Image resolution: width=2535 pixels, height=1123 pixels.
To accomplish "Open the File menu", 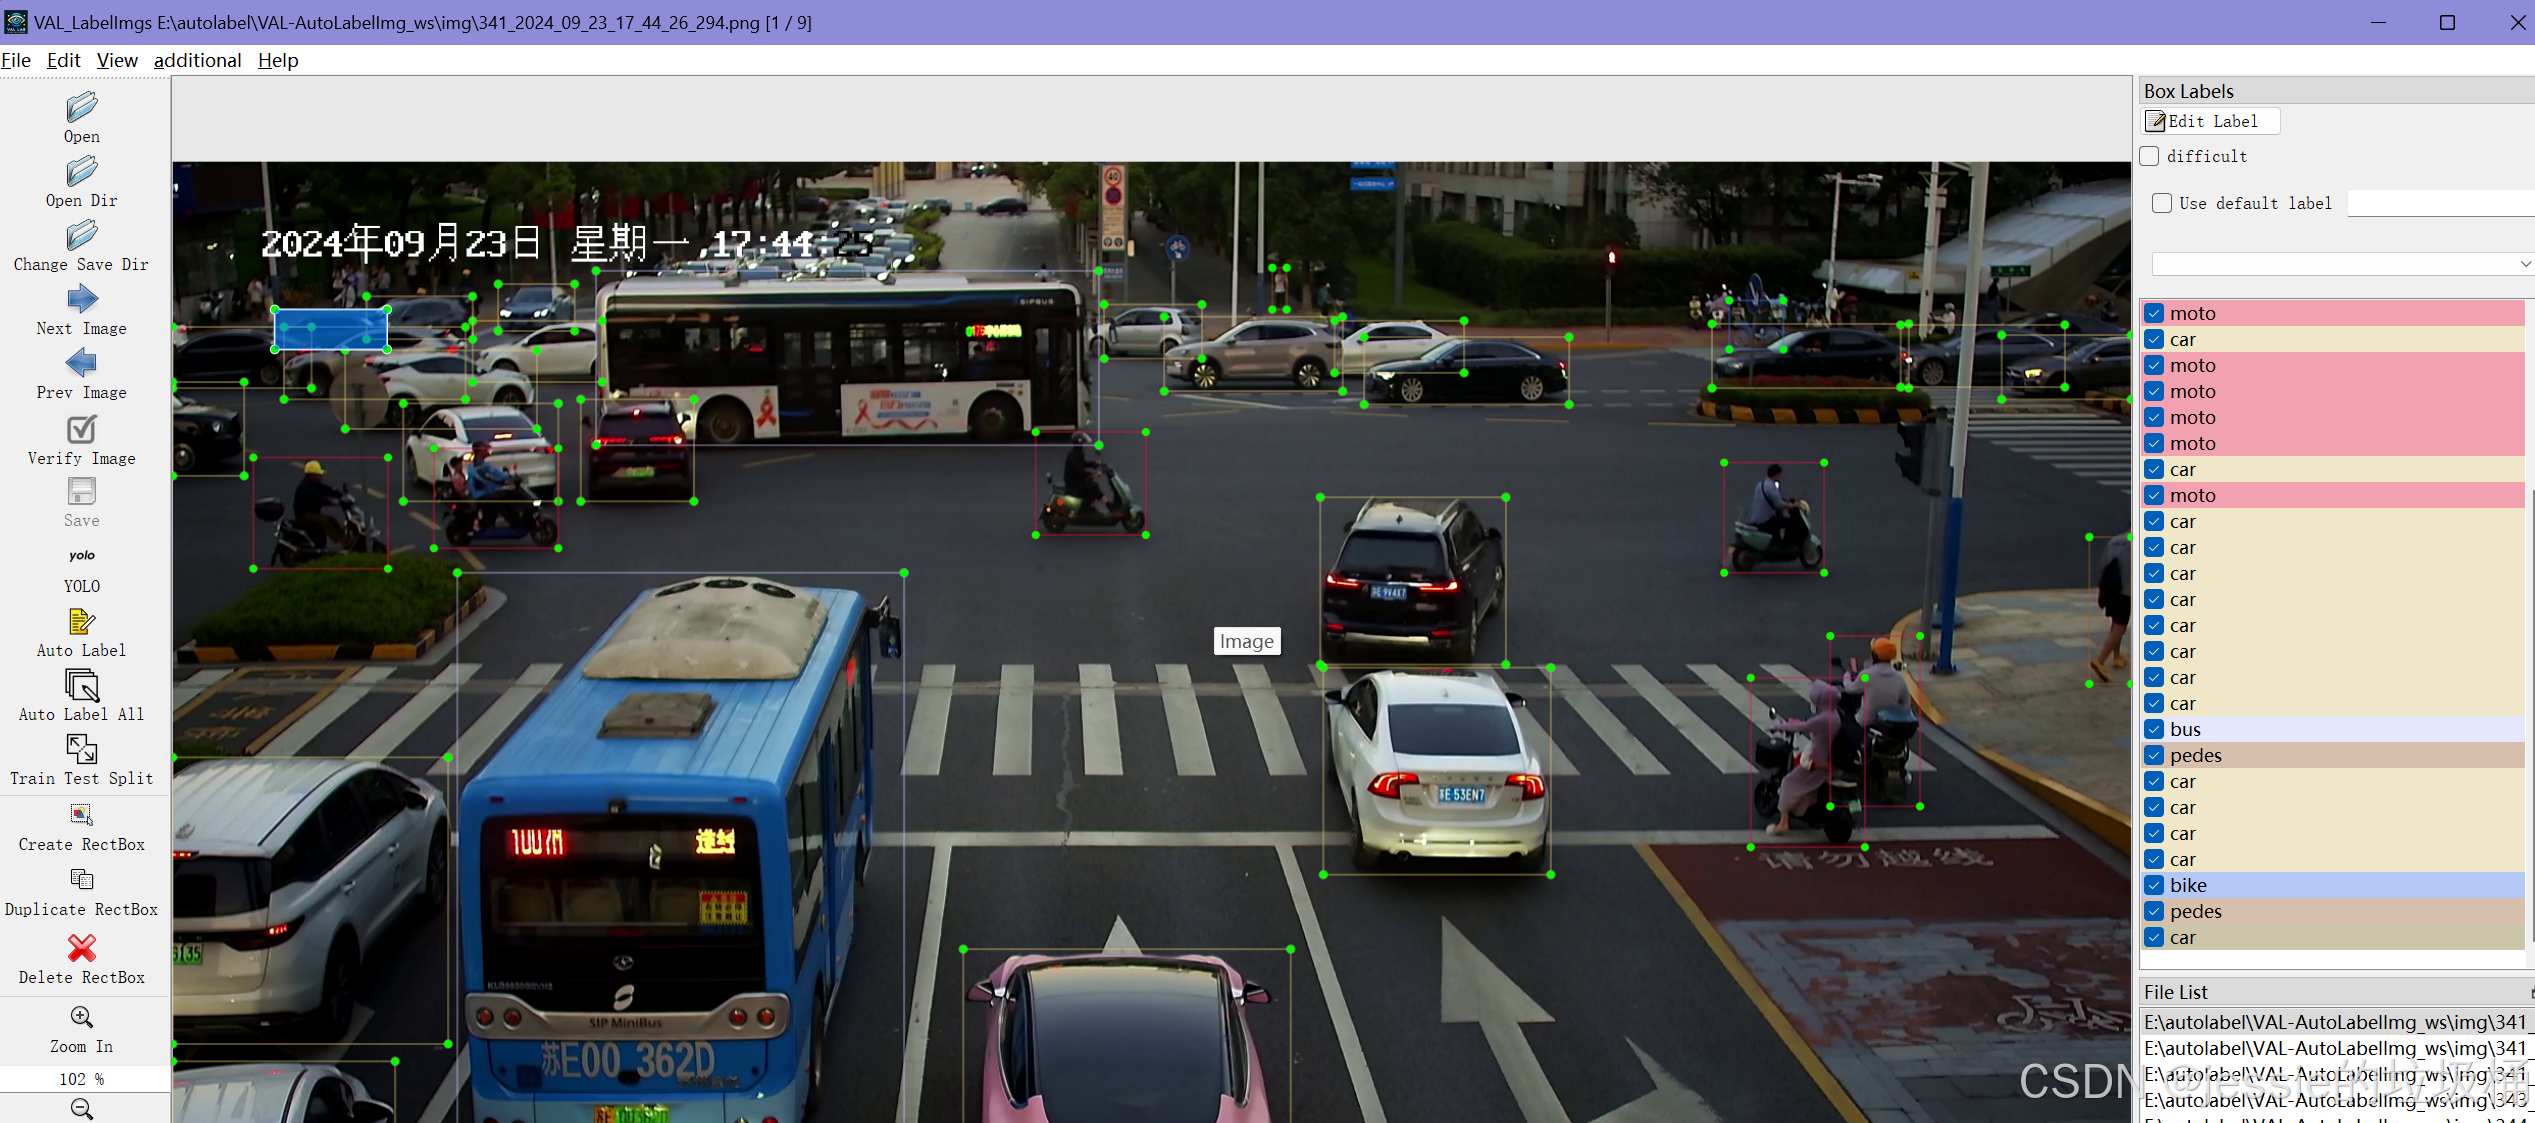I will (x=16, y=60).
